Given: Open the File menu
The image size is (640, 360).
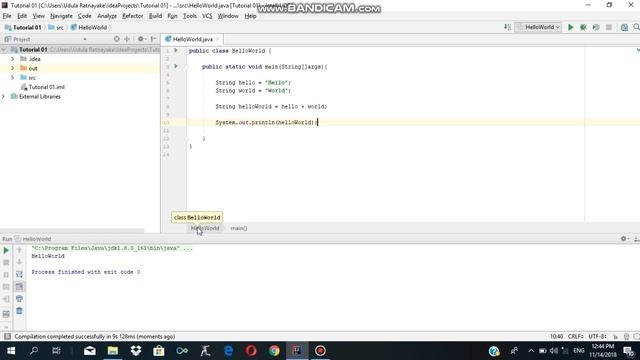Looking at the screenshot, I should tap(7, 16).
